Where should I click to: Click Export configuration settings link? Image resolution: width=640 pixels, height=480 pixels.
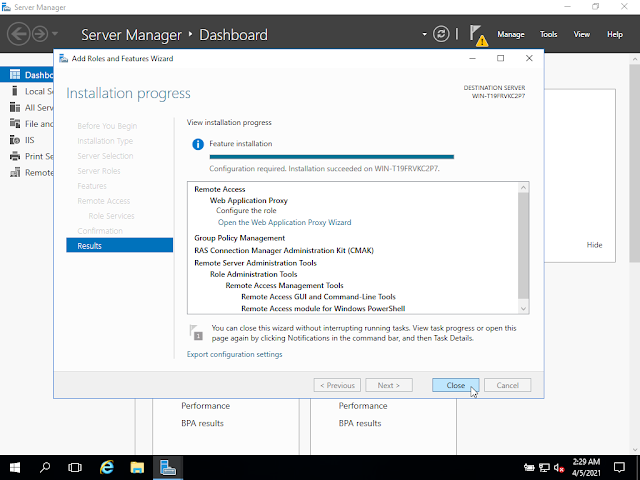(x=234, y=354)
